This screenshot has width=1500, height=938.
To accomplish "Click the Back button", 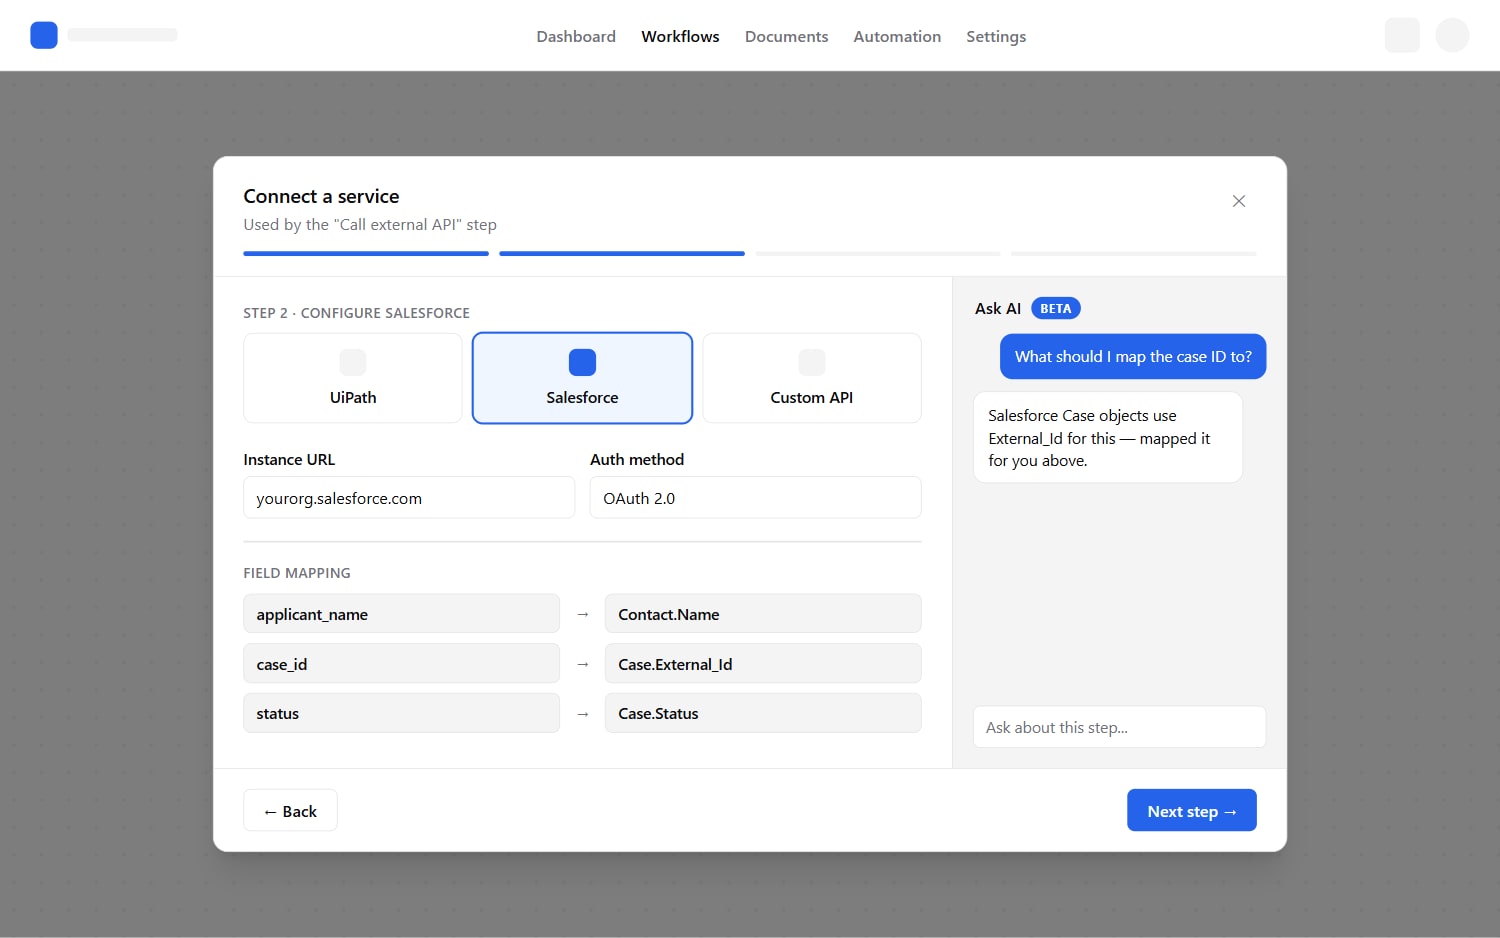I will 290,811.
